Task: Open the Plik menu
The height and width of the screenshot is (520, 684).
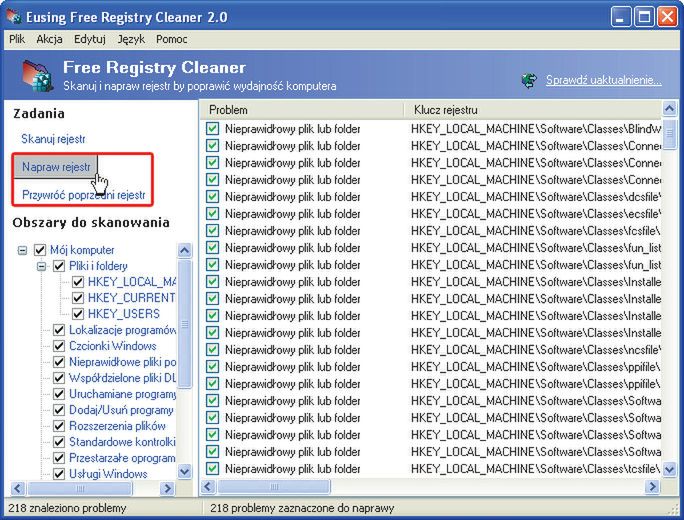Action: (17, 39)
